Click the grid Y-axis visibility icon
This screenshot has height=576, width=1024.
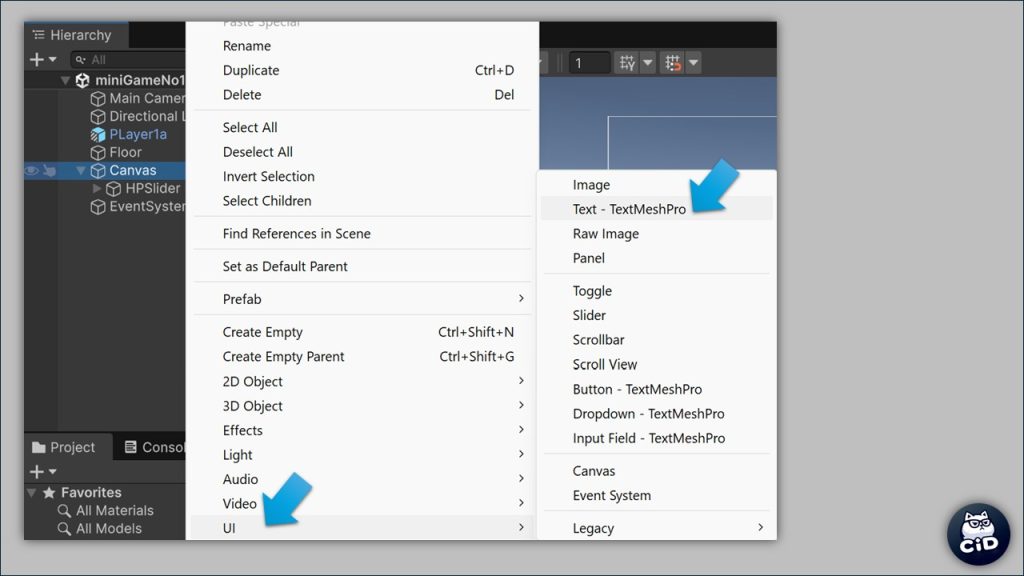point(627,63)
